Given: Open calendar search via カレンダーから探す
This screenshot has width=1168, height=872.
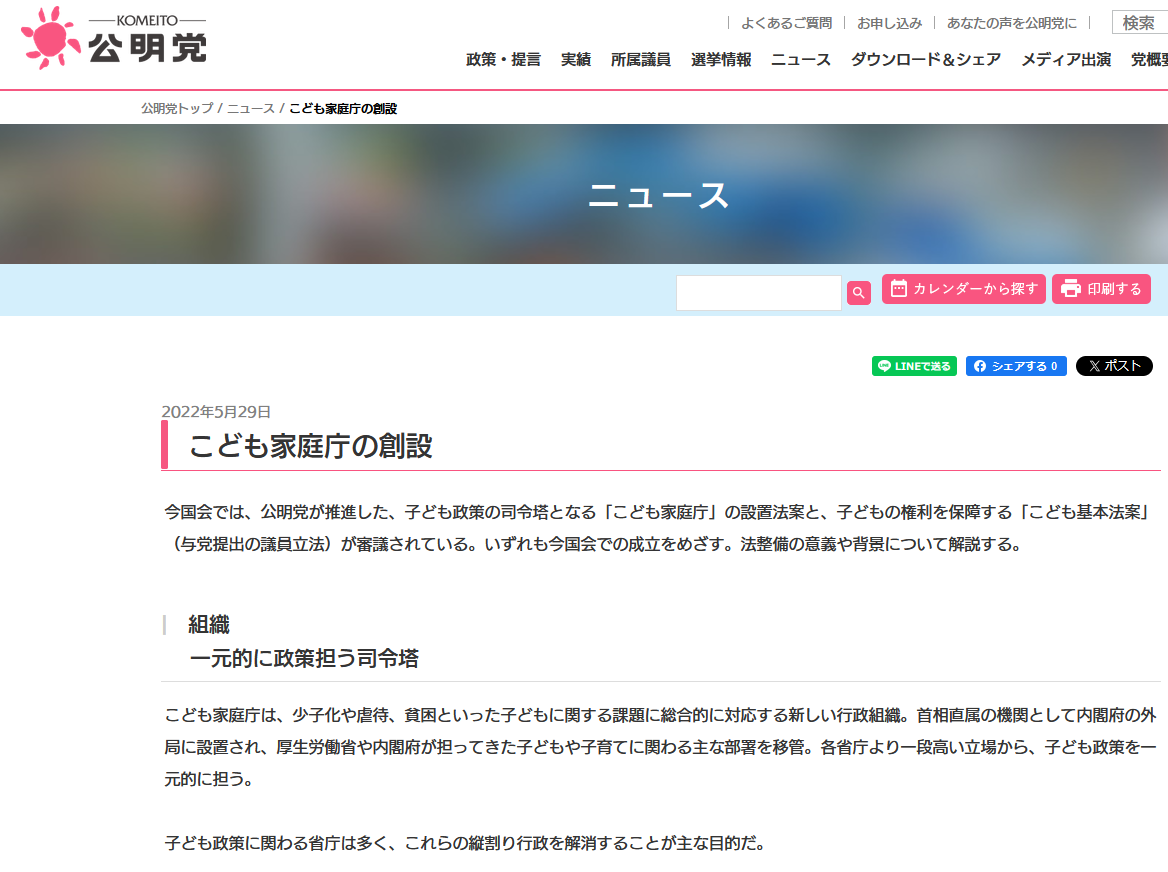Looking at the screenshot, I should coord(963,289).
